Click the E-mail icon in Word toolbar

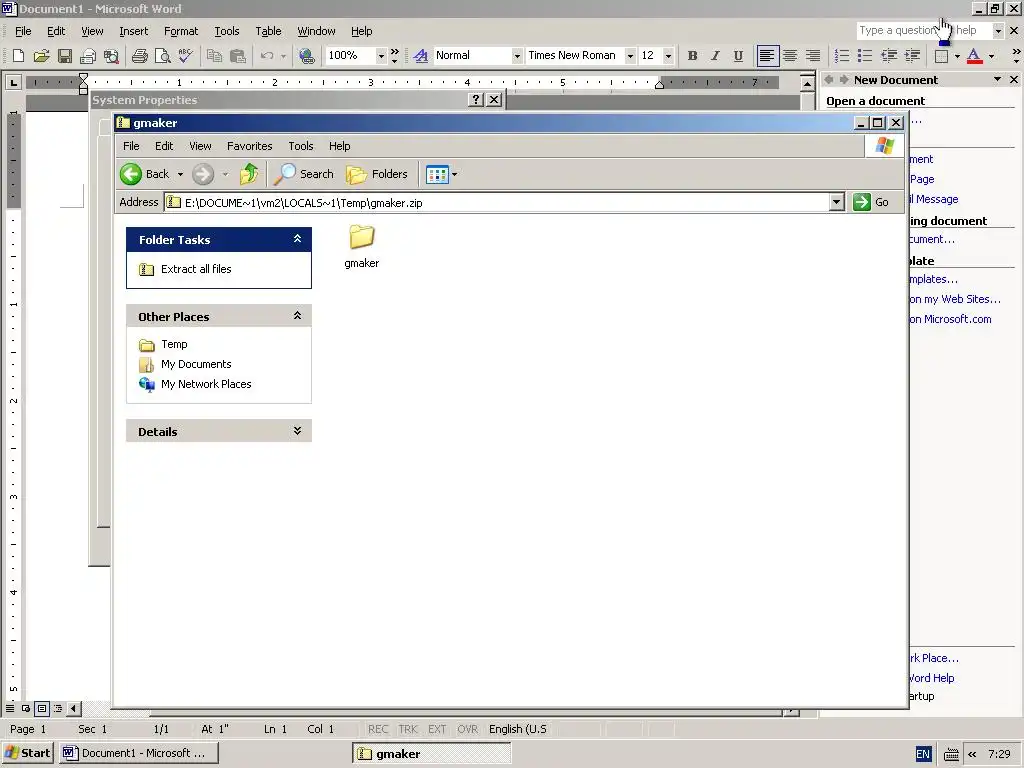pos(88,56)
